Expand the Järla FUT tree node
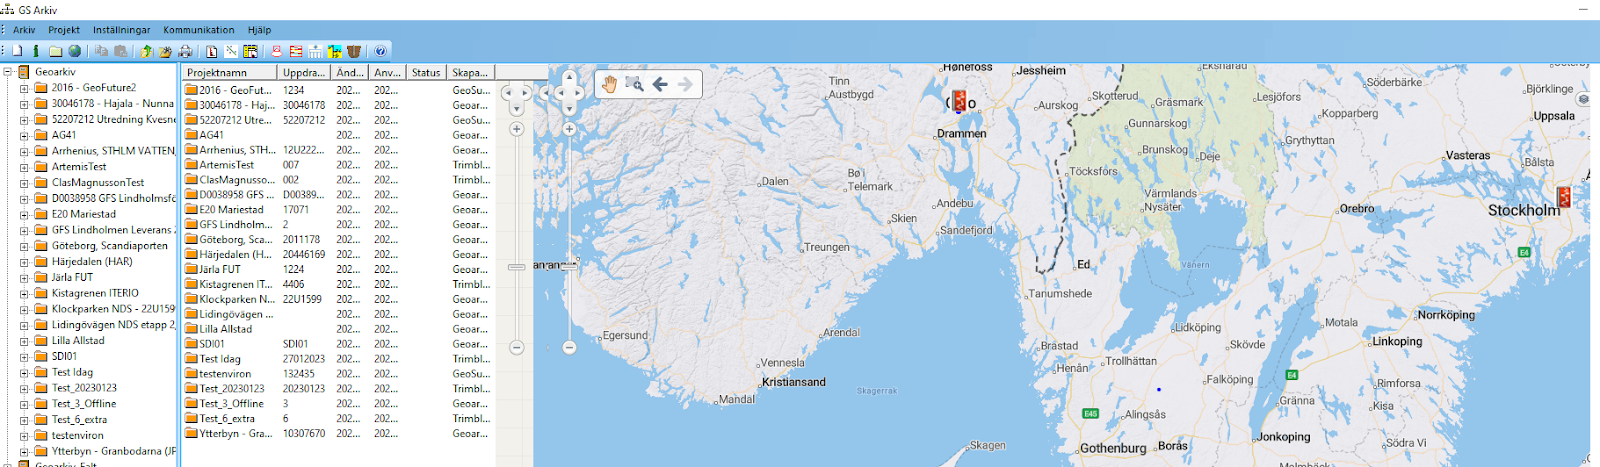The image size is (1600, 467). (24, 278)
